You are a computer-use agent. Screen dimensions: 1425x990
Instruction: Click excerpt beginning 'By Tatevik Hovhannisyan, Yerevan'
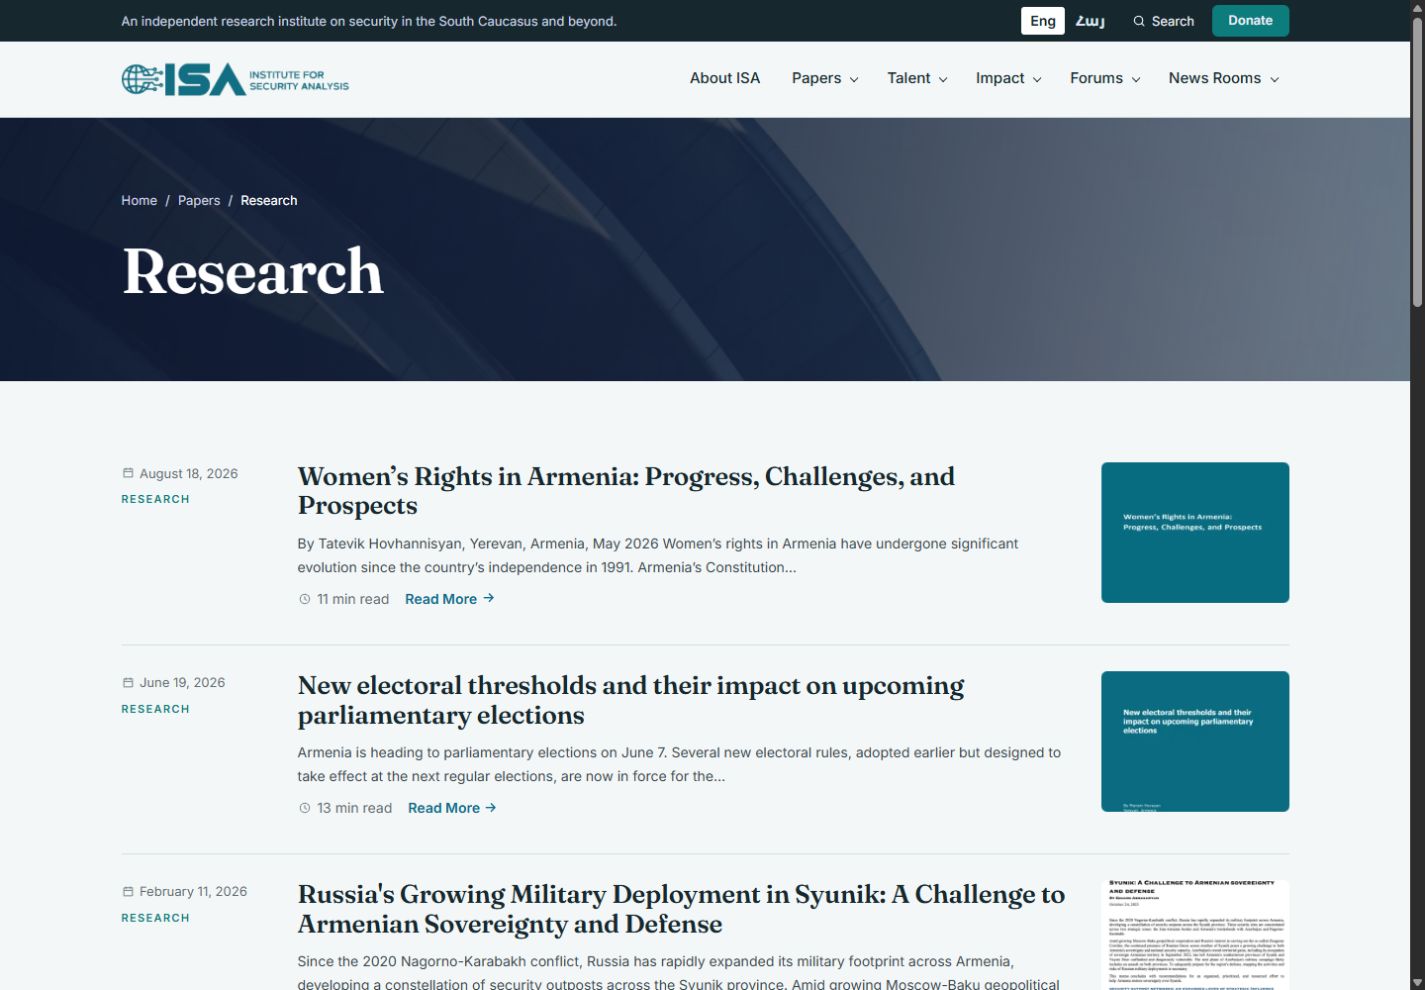(658, 555)
